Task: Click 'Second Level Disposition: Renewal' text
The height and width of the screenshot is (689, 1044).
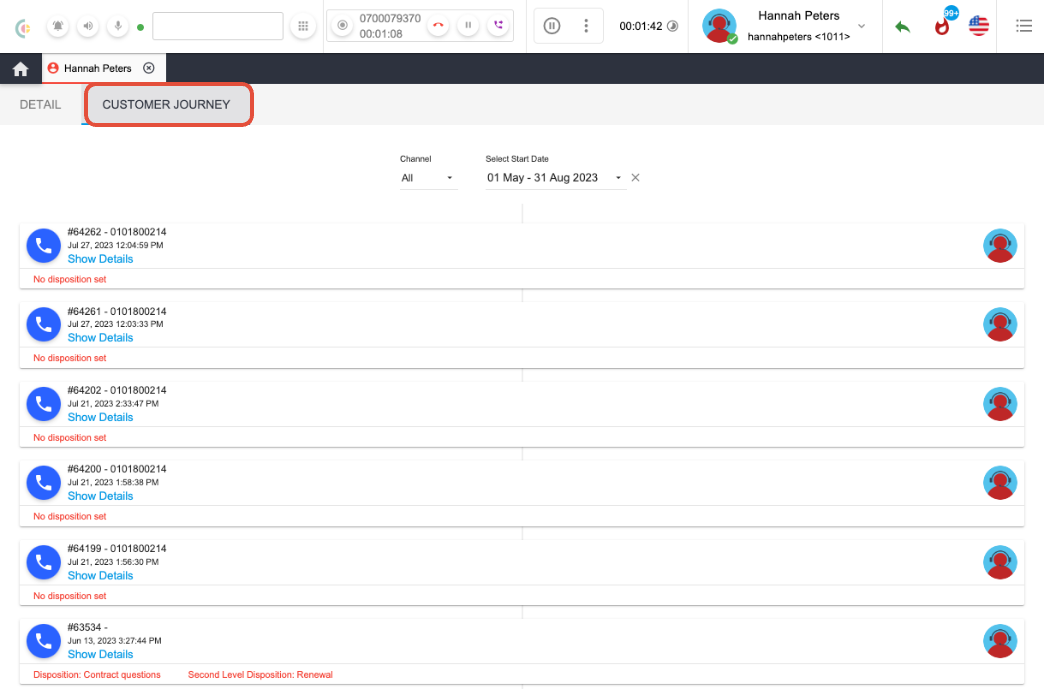Action: click(x=260, y=674)
